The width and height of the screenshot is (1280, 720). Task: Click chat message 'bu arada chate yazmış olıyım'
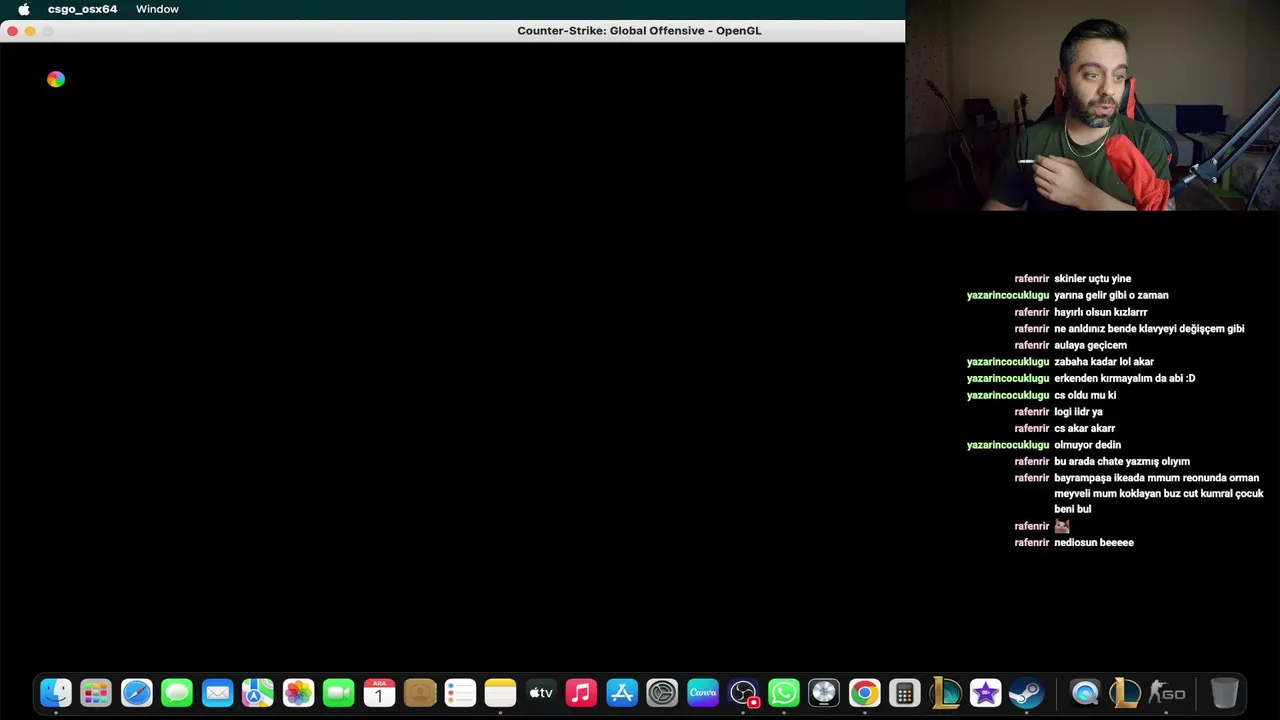click(x=1122, y=462)
